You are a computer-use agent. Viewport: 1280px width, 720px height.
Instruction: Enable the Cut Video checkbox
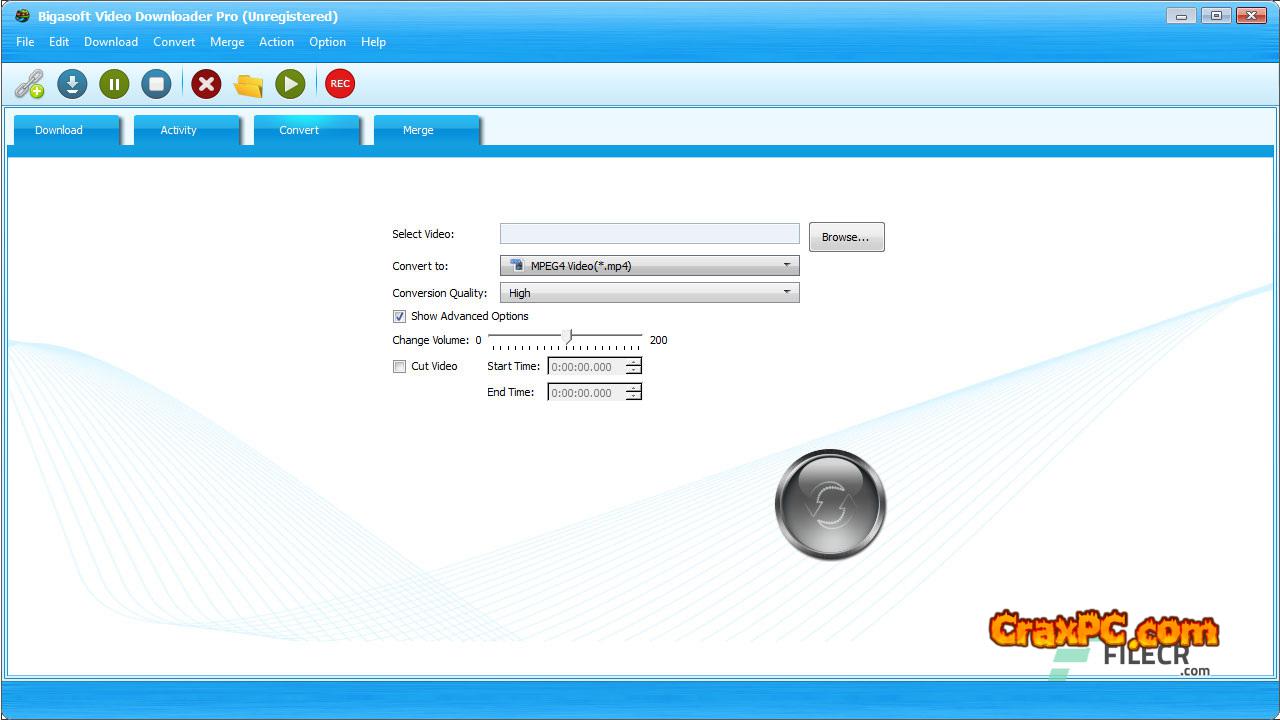point(399,366)
